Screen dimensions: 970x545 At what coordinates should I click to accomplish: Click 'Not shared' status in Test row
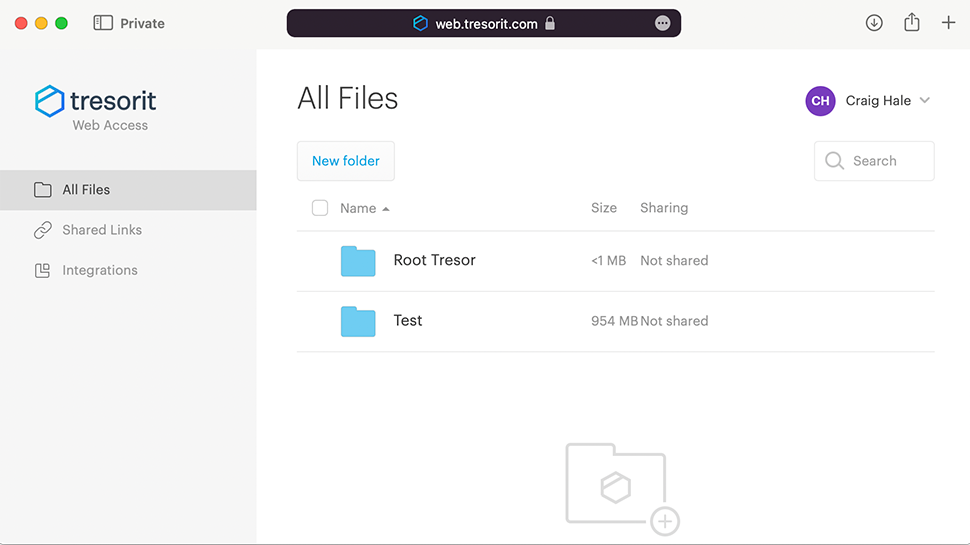click(x=674, y=321)
